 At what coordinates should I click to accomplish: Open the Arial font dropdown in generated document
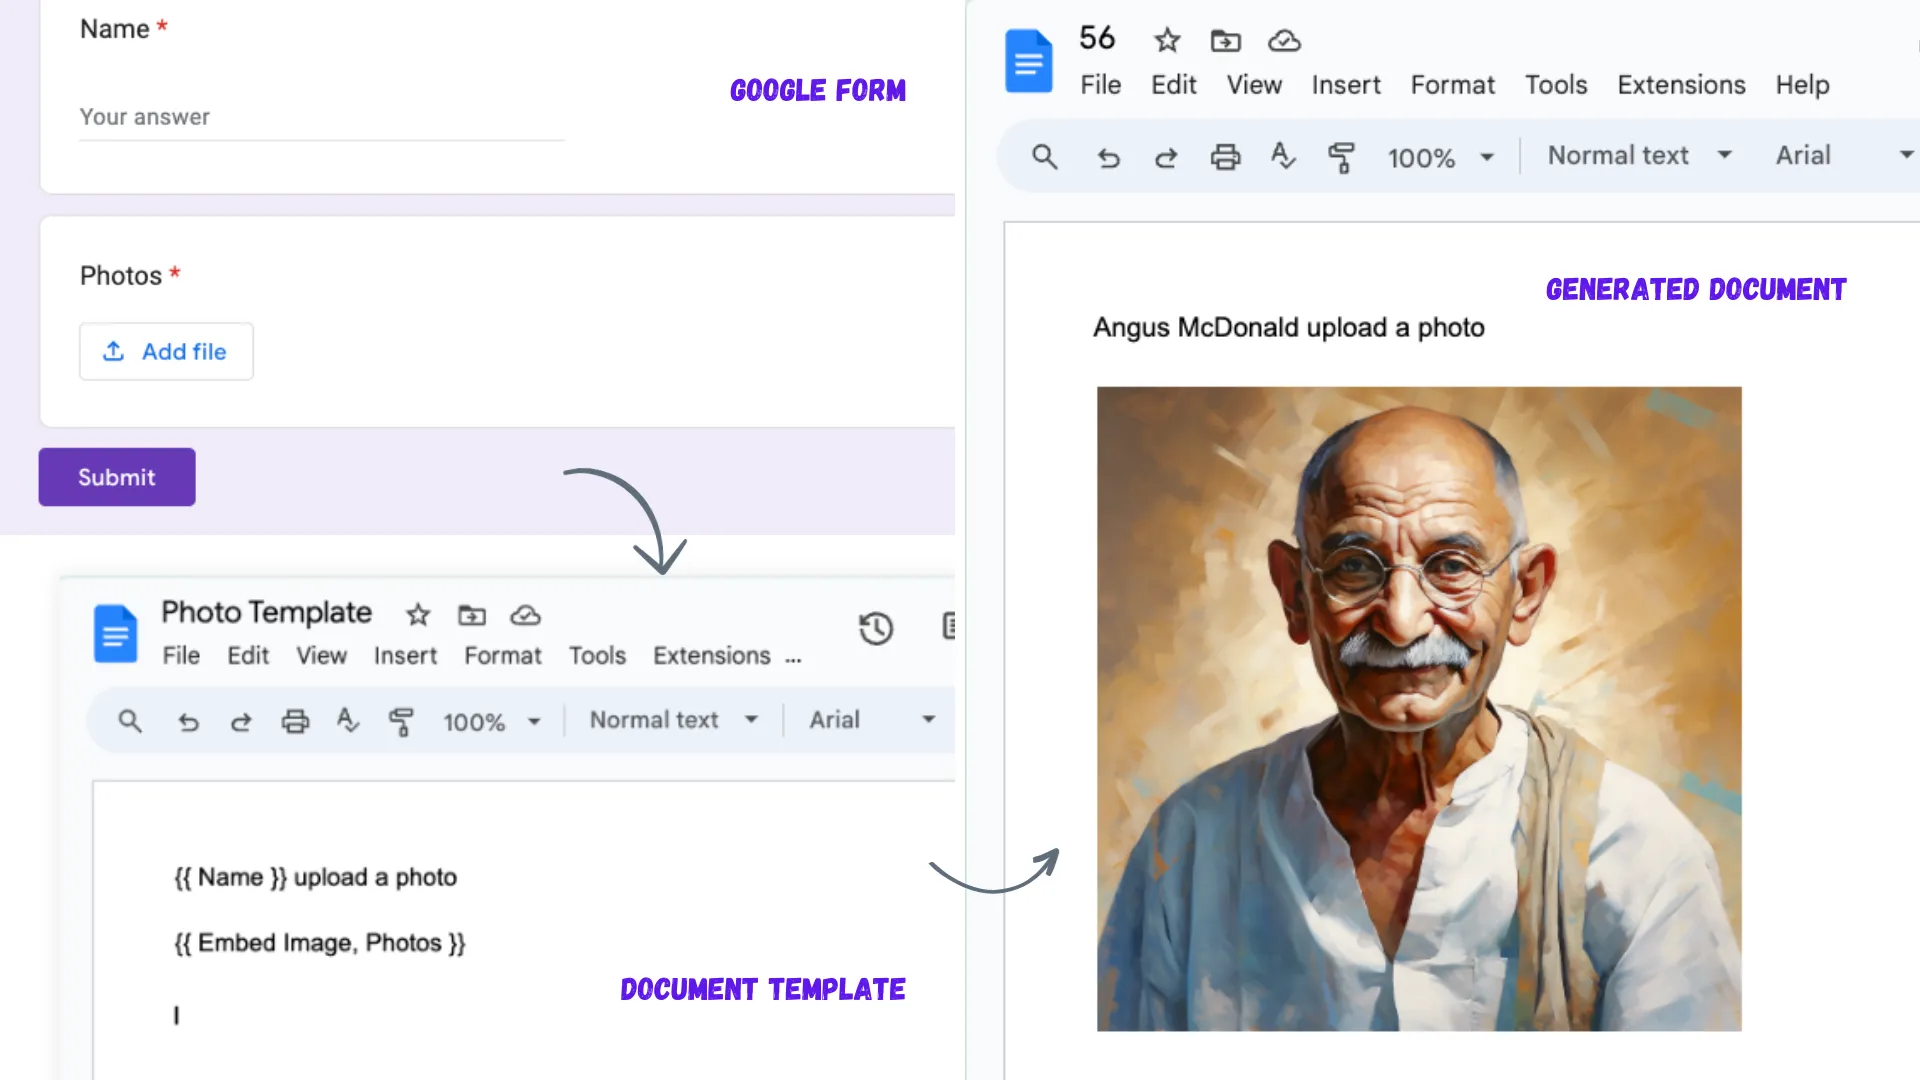1840,155
